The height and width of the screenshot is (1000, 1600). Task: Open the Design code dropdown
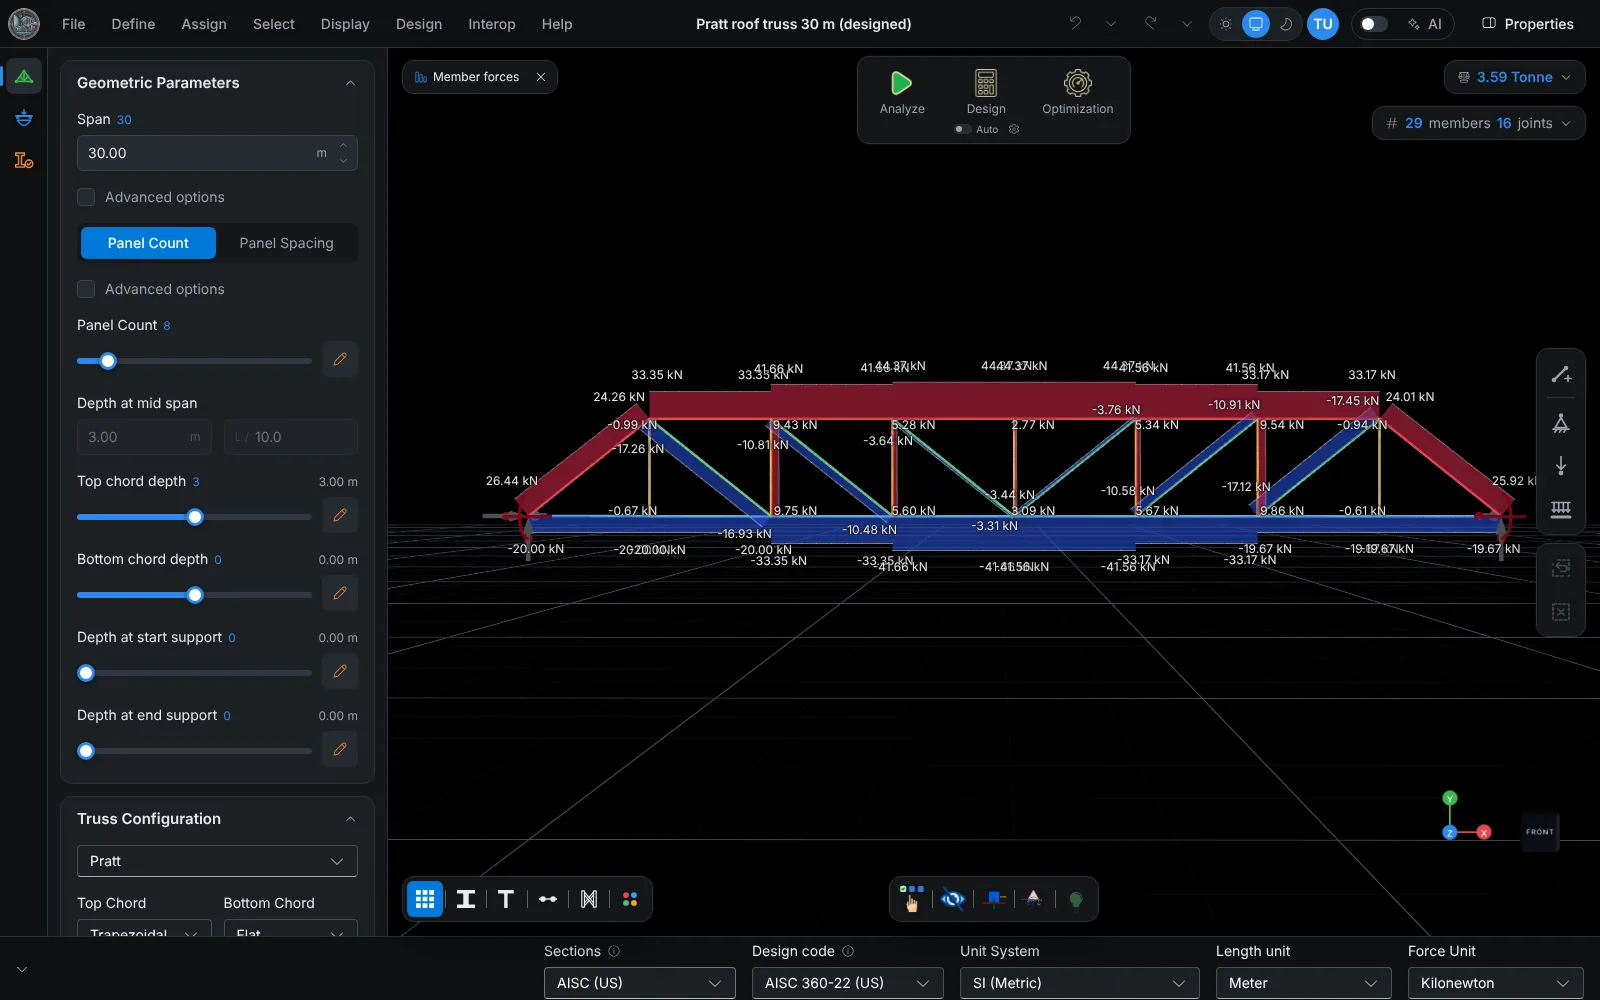coord(847,983)
